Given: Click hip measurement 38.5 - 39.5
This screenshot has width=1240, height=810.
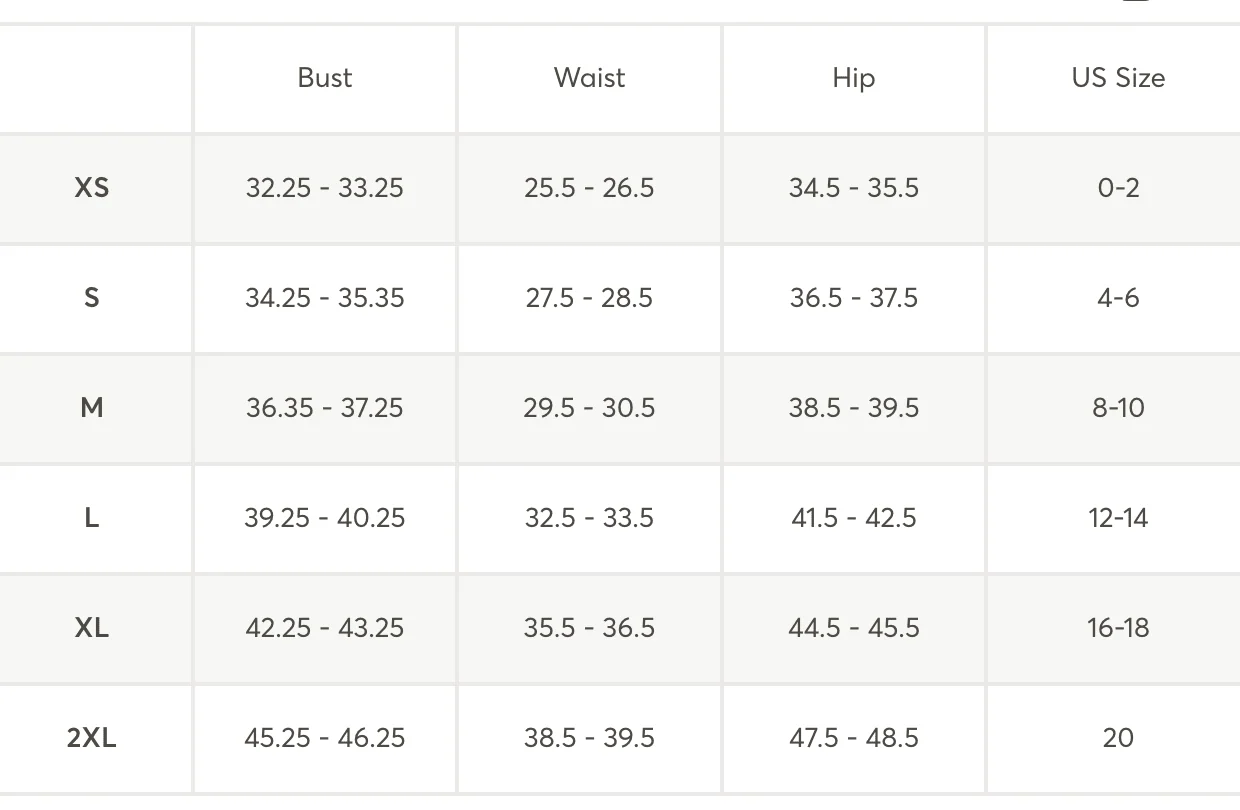Looking at the screenshot, I should click(x=853, y=408).
